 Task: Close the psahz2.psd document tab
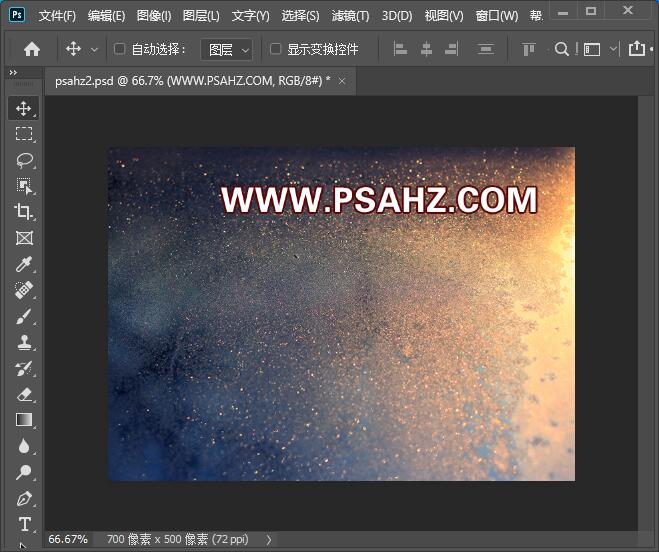[x=342, y=81]
